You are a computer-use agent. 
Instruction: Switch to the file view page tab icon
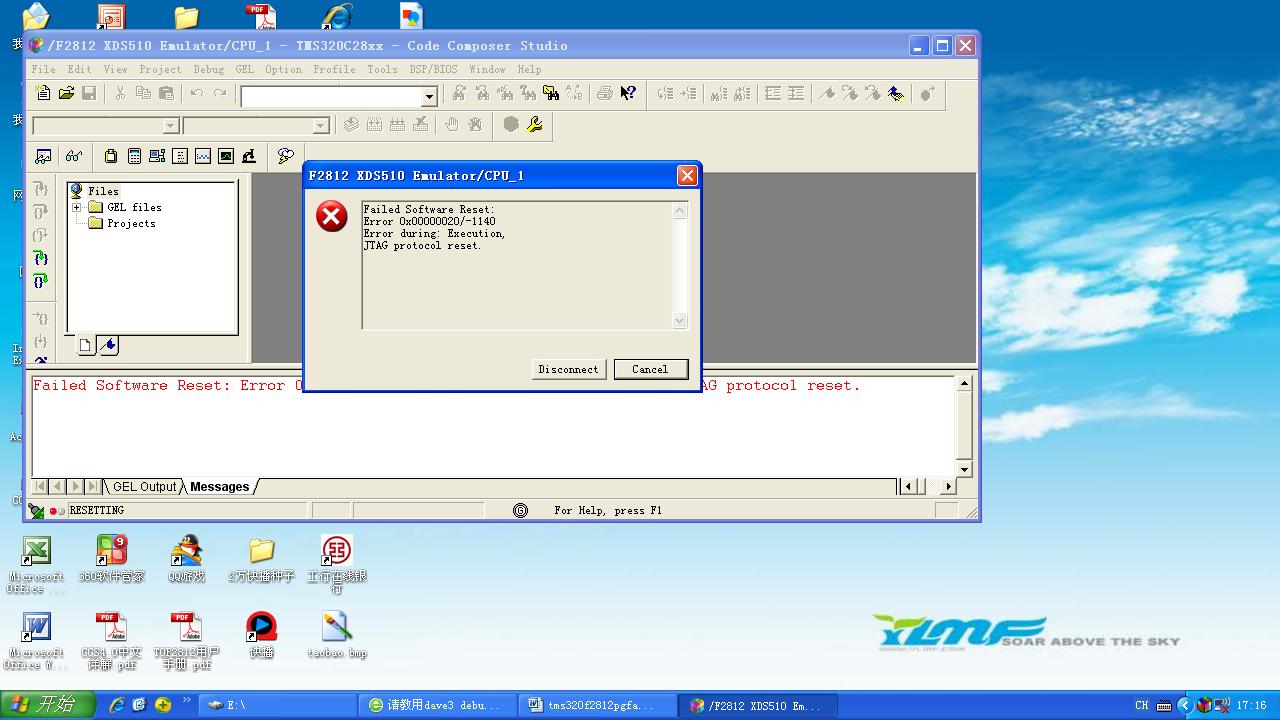coord(86,345)
